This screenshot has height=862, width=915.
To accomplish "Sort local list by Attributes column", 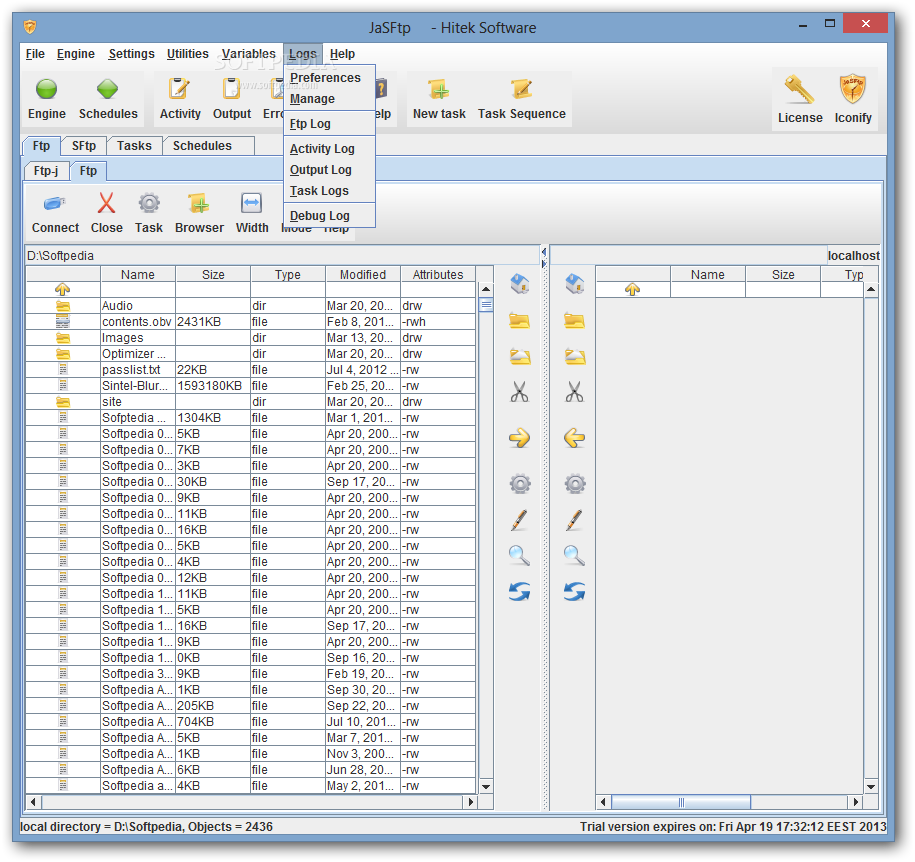I will 438,274.
